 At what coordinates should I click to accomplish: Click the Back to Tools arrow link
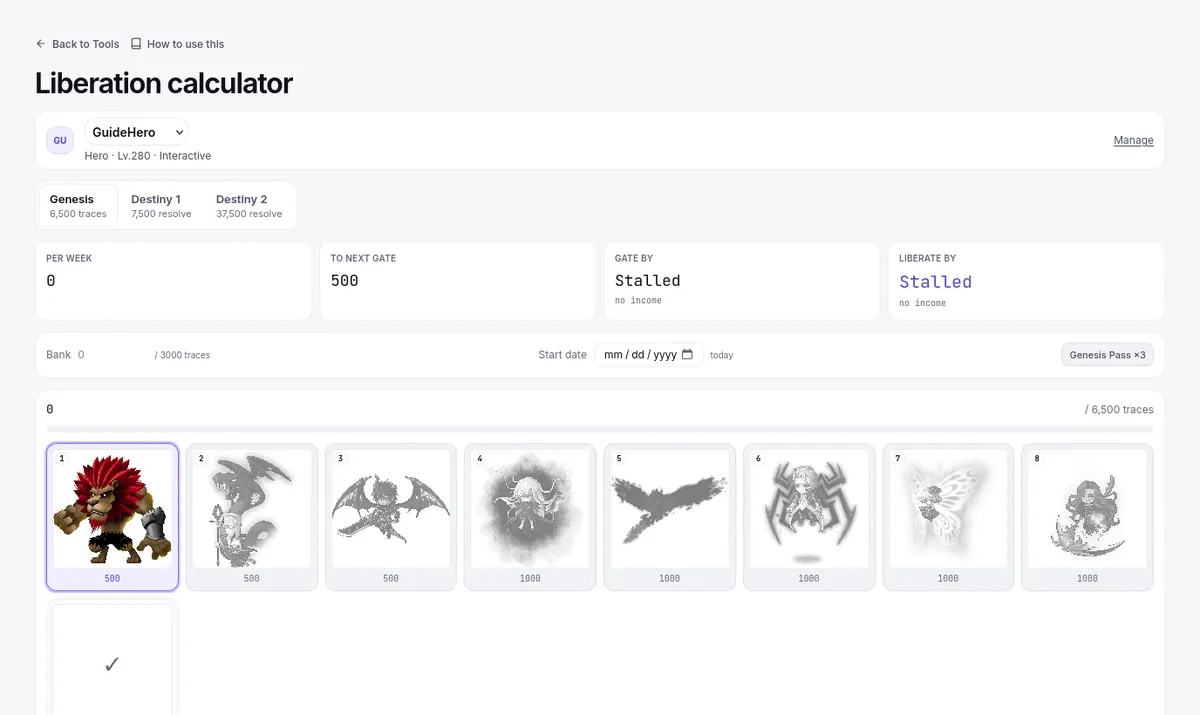click(x=77, y=44)
